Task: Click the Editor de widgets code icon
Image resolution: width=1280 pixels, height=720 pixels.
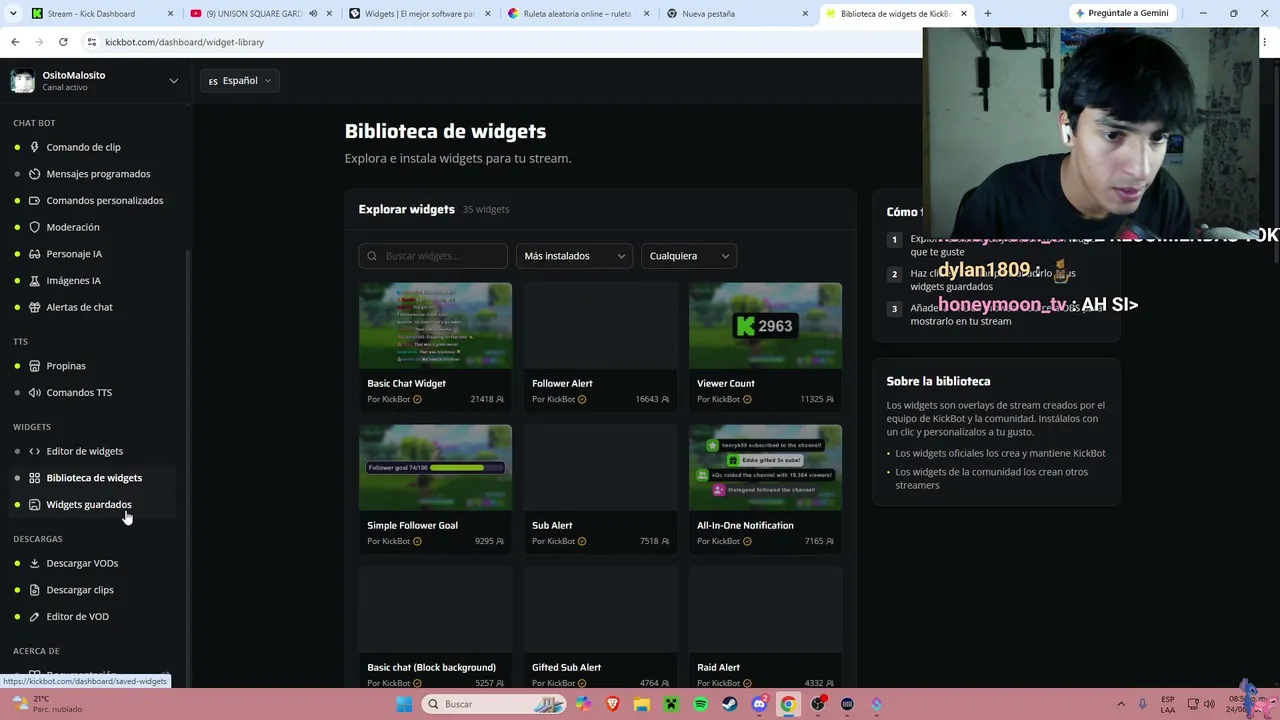Action: point(34,451)
